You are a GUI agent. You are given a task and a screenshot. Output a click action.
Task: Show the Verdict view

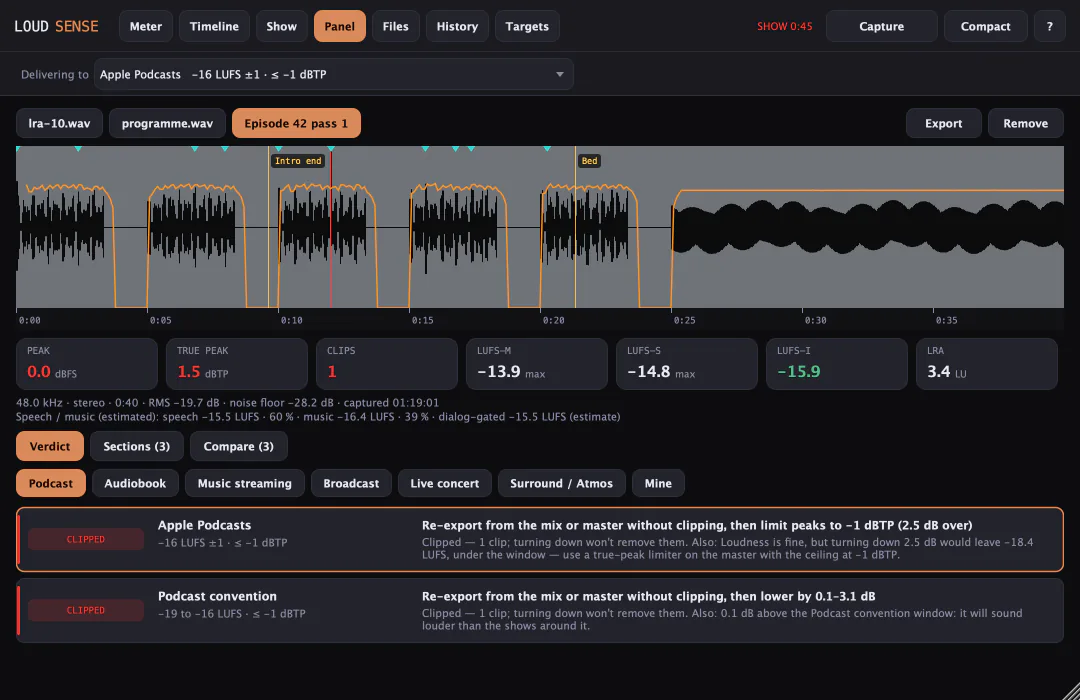[50, 446]
